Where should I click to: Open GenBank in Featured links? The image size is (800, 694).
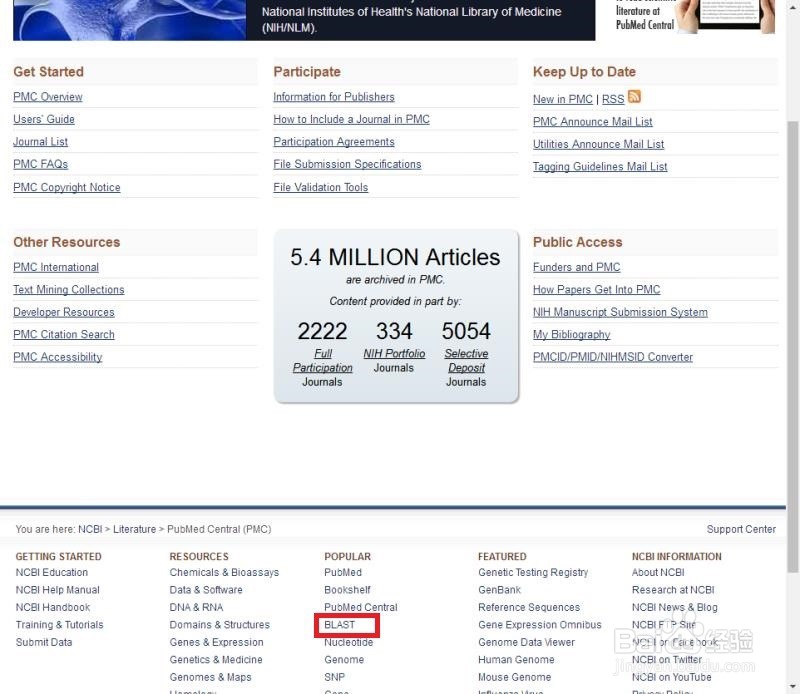point(499,590)
